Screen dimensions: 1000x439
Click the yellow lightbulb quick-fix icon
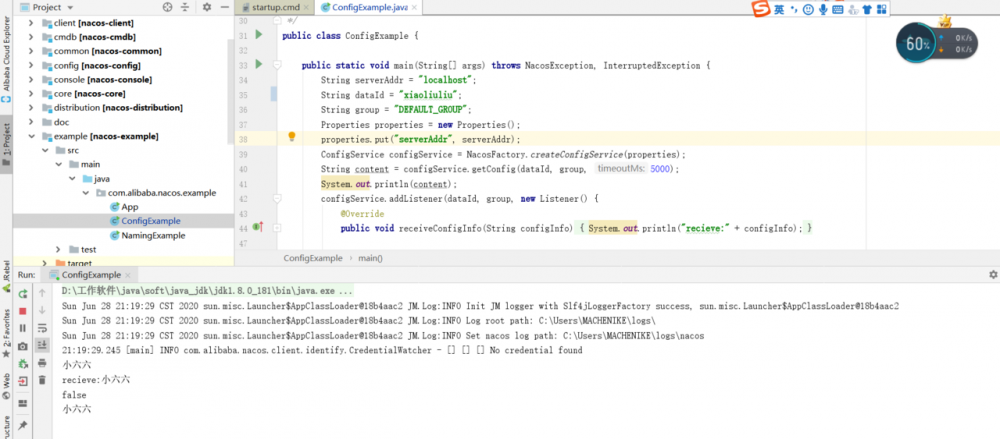[292, 137]
